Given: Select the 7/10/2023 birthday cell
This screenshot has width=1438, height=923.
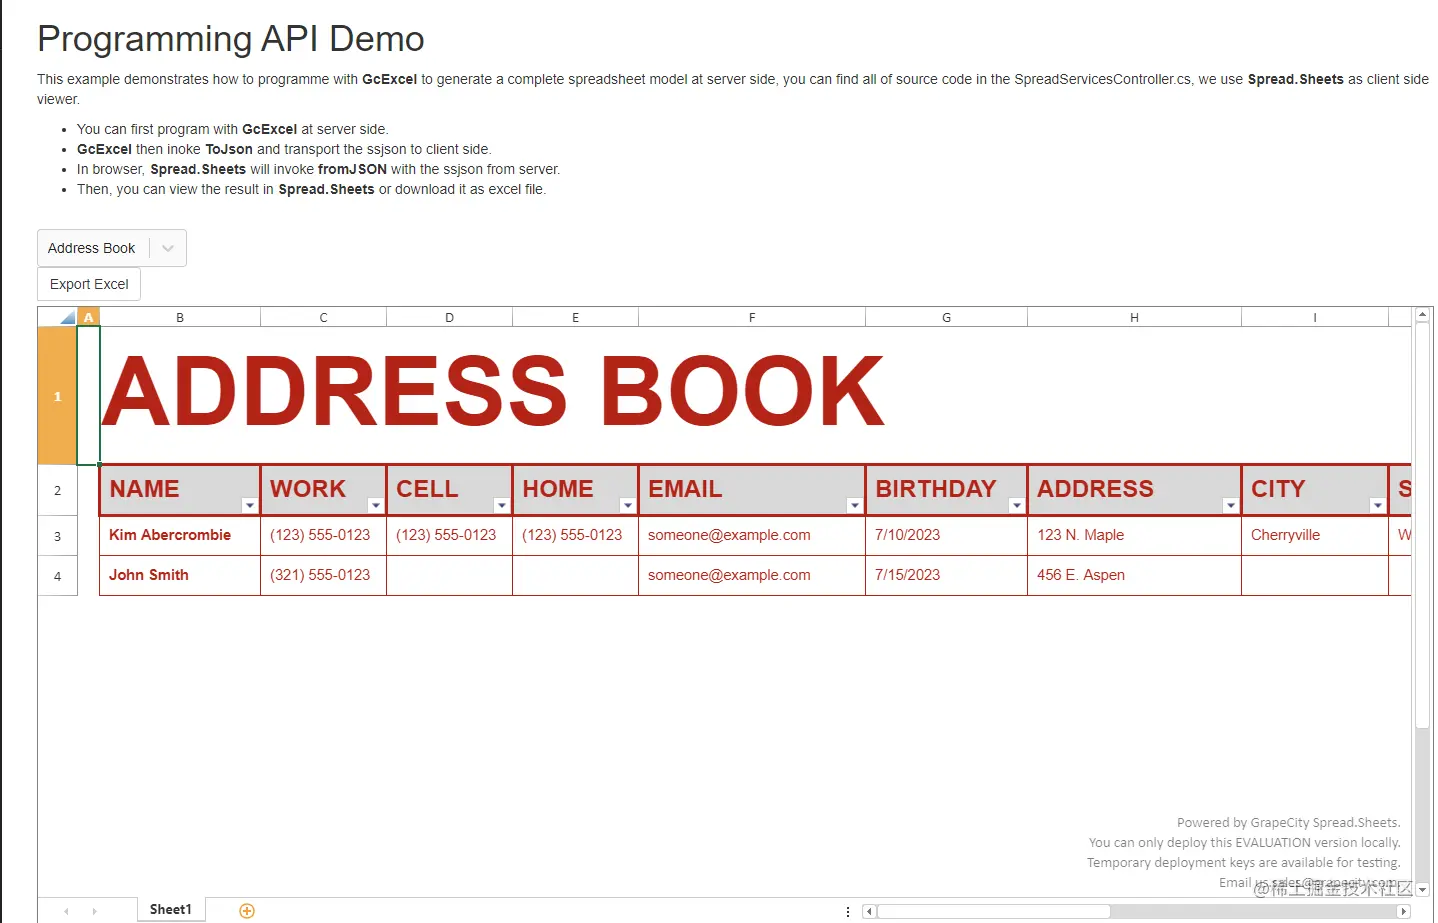Looking at the screenshot, I should (x=946, y=535).
